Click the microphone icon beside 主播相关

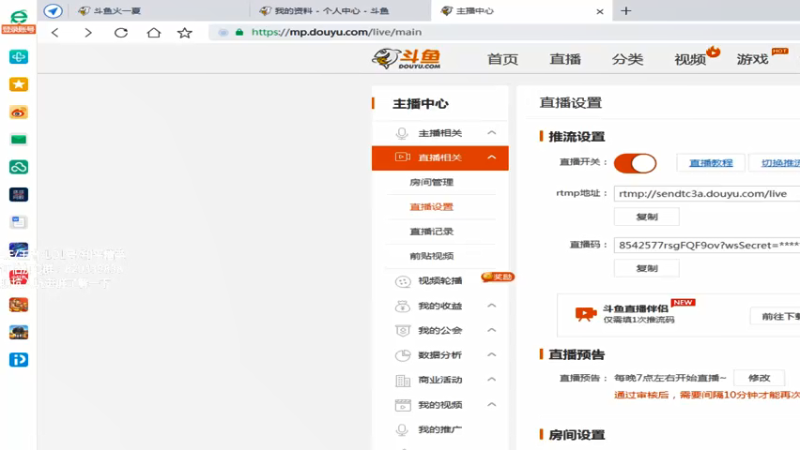click(402, 133)
